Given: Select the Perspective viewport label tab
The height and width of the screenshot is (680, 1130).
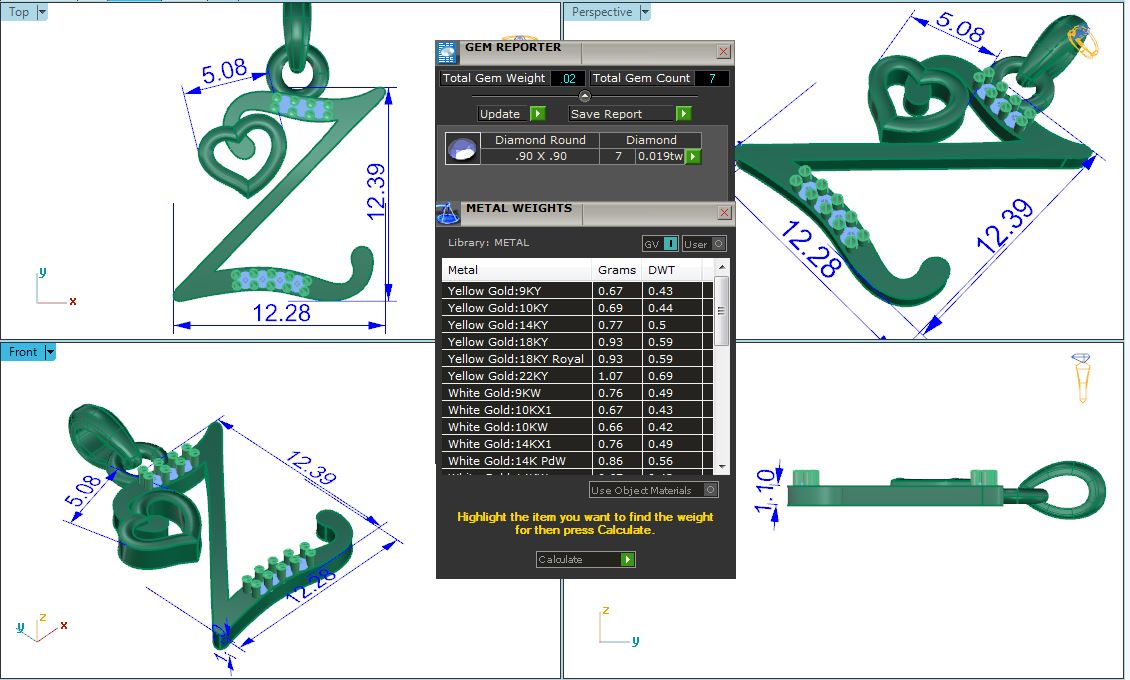Looking at the screenshot, I should [x=602, y=13].
